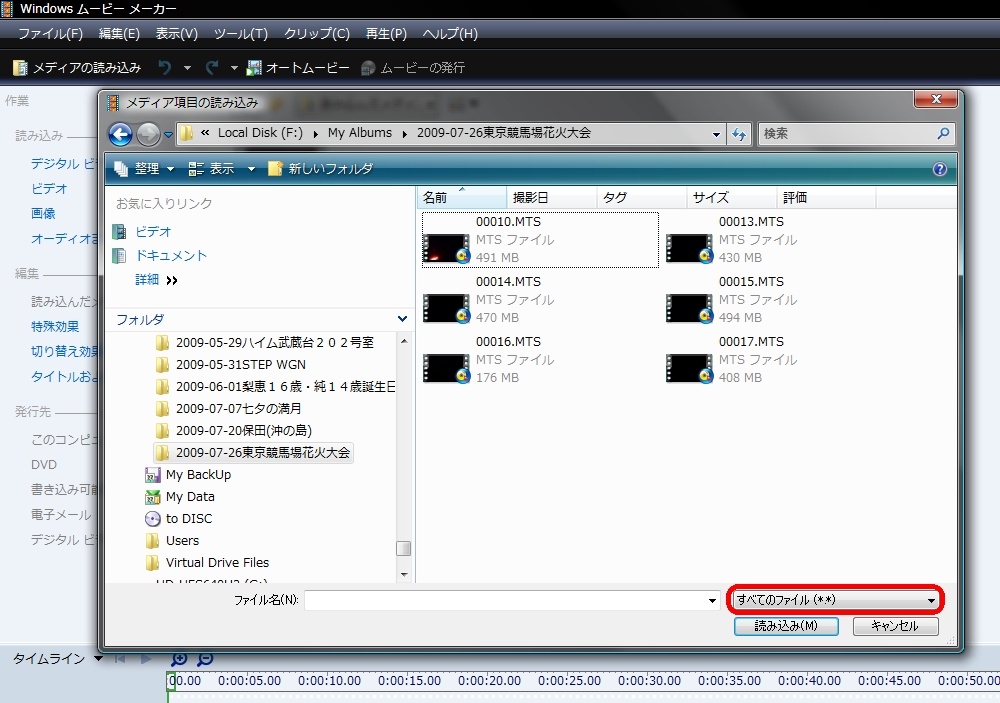Click My Albums in address breadcrumb
This screenshot has height=703, width=1000.
pyautogui.click(x=360, y=133)
